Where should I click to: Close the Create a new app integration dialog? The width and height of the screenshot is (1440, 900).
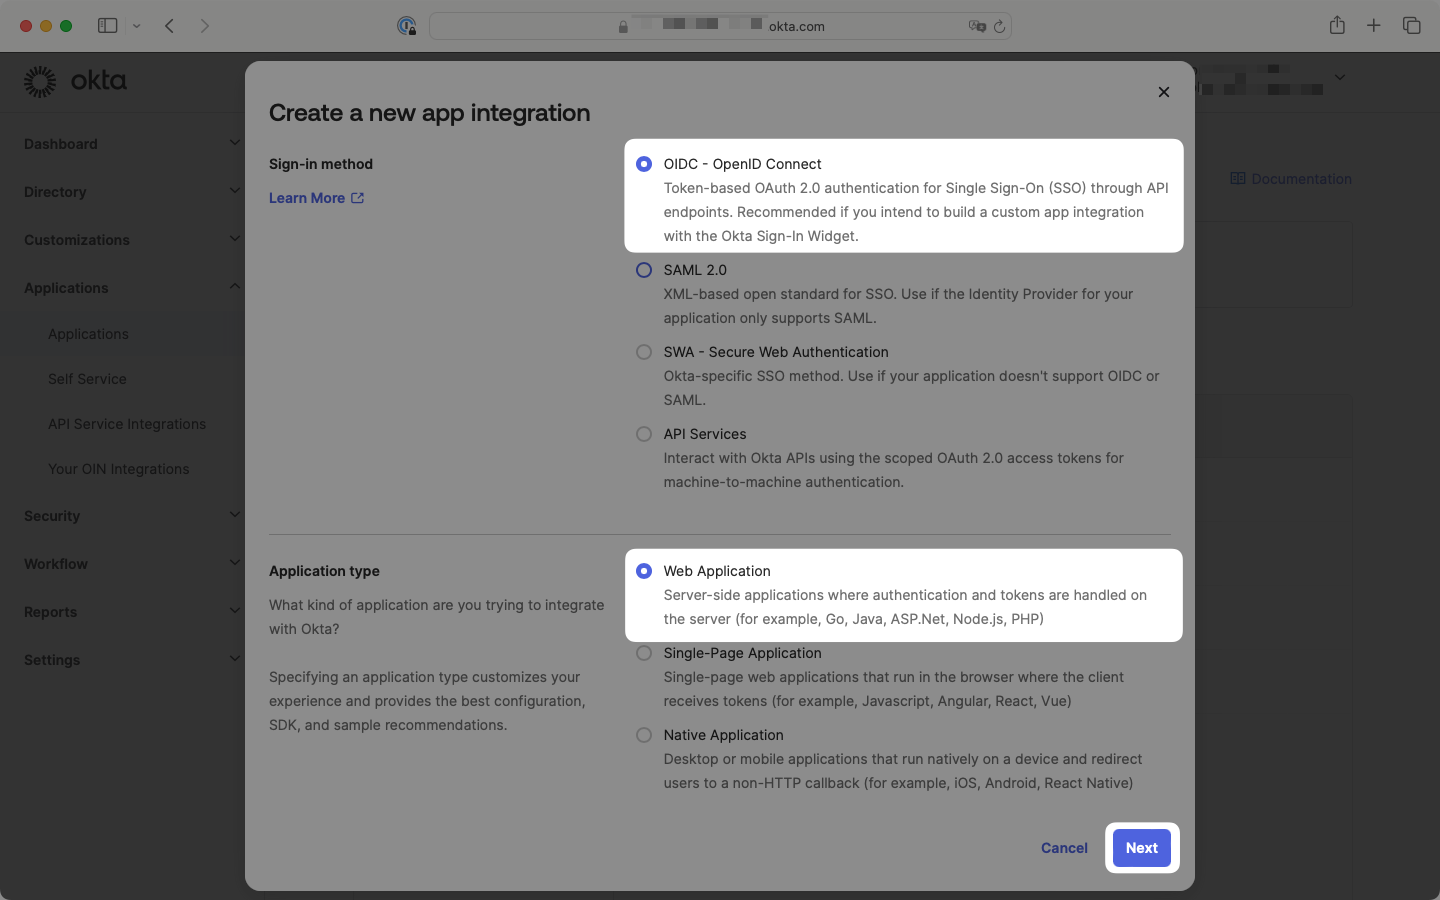(1164, 91)
